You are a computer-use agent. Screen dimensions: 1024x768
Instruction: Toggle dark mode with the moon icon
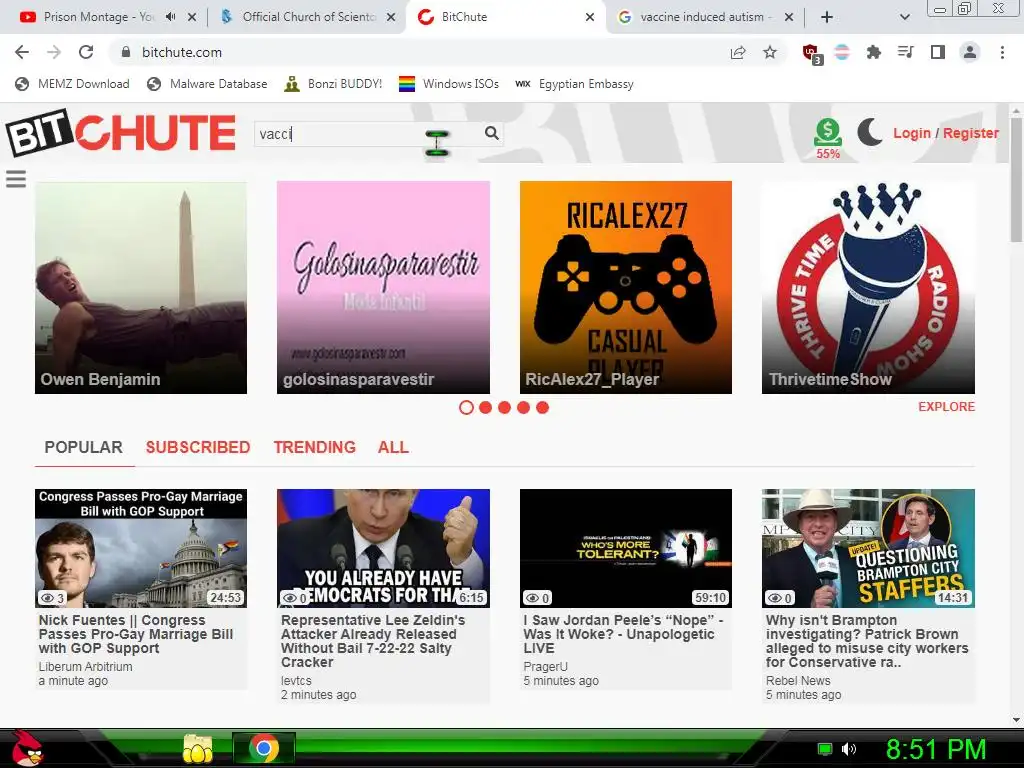[x=869, y=133]
